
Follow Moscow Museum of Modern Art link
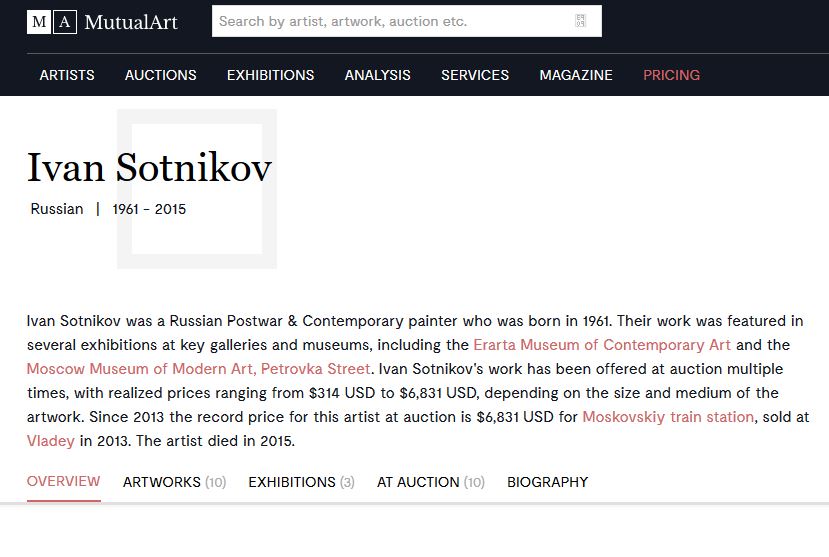[198, 369]
